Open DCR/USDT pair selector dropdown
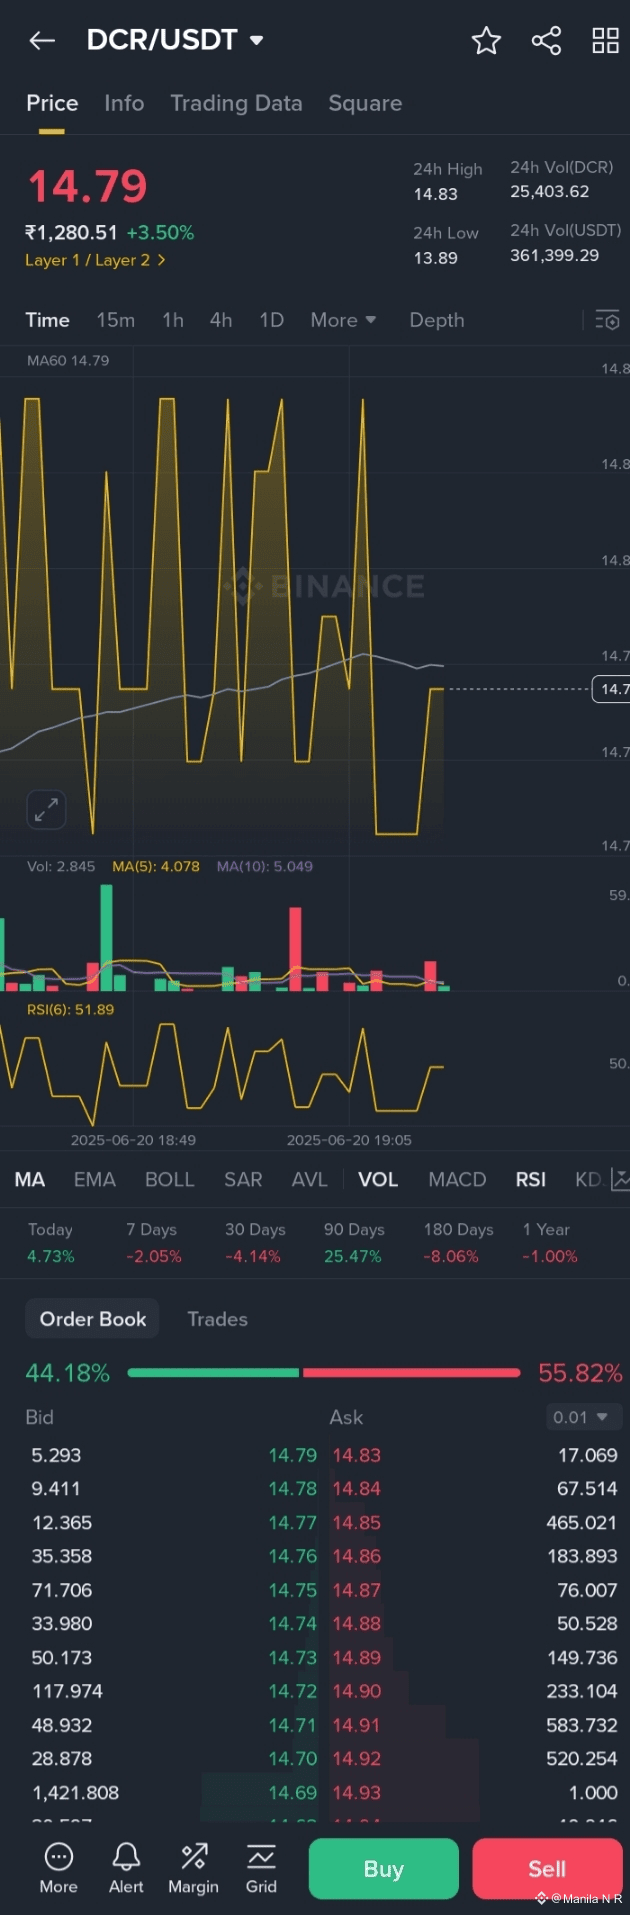 point(175,40)
